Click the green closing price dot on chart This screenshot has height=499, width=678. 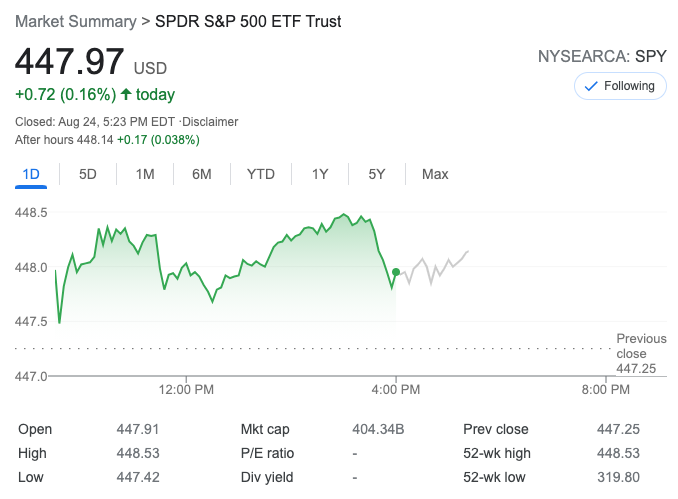click(x=396, y=272)
